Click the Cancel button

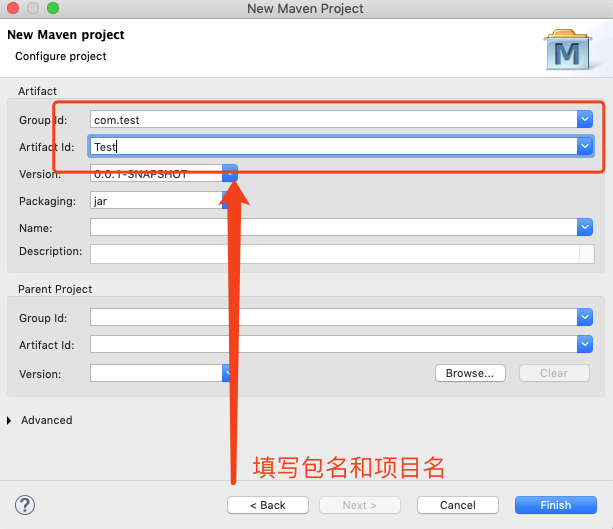pos(458,505)
